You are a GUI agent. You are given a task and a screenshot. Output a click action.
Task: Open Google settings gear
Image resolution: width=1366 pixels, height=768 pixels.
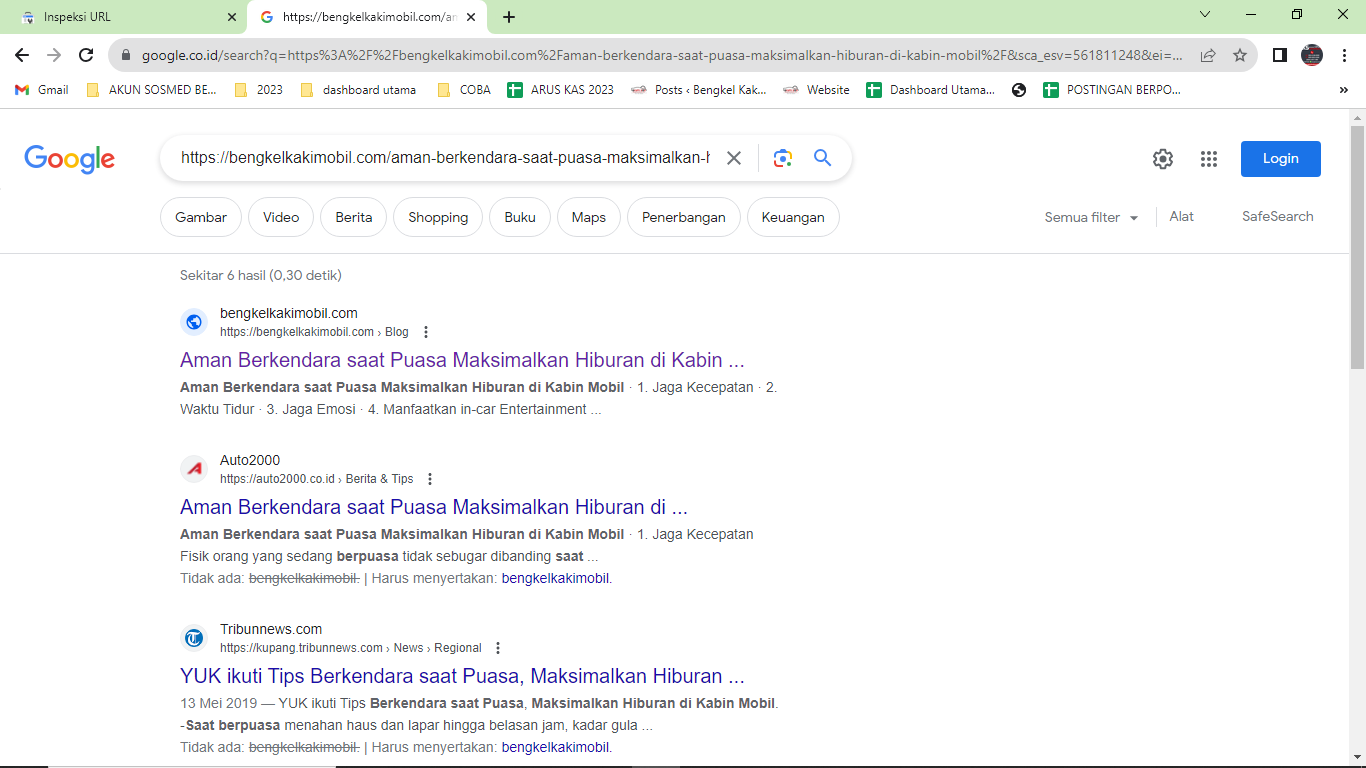pyautogui.click(x=1162, y=159)
